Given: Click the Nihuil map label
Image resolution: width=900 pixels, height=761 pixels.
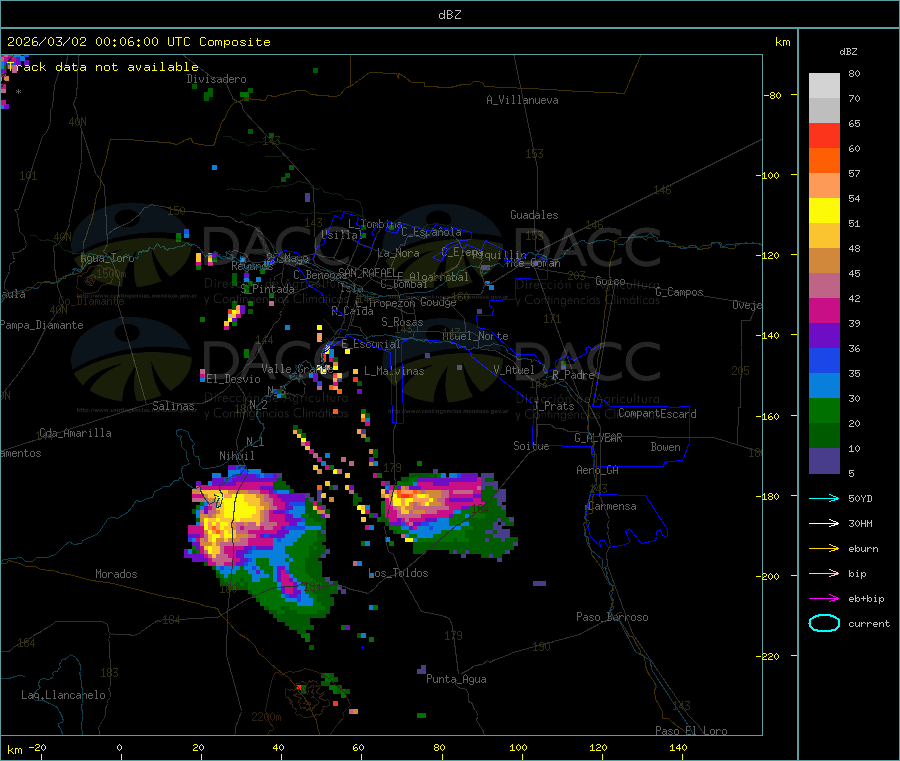Looking at the screenshot, I should click(x=237, y=456).
